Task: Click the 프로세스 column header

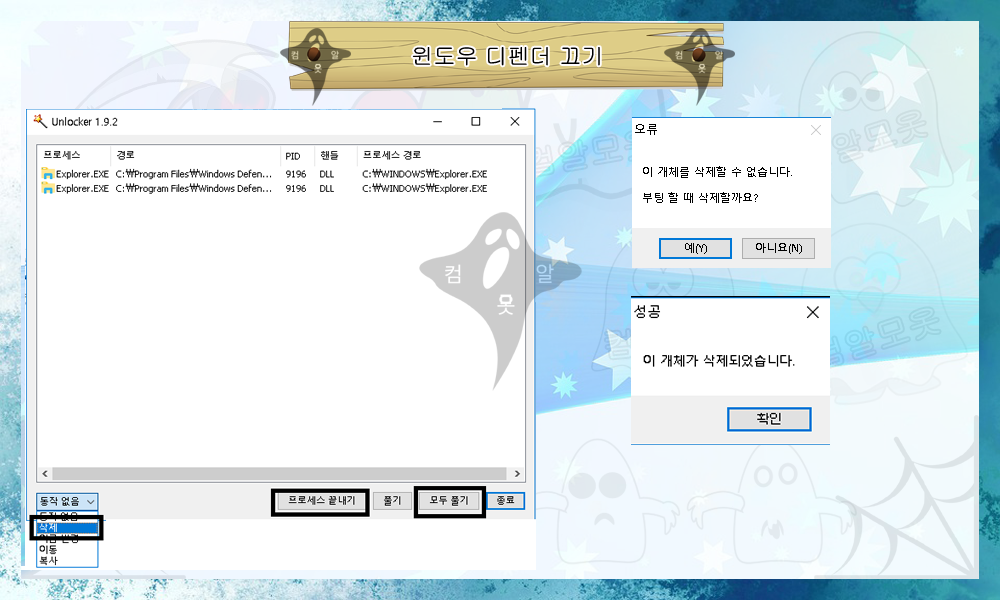Action: point(73,155)
